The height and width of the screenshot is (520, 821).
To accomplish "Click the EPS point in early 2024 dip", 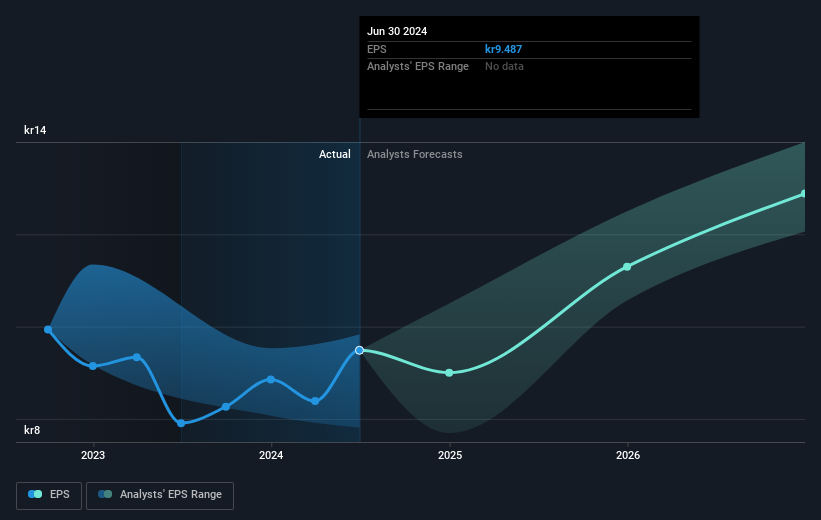I will coord(315,401).
